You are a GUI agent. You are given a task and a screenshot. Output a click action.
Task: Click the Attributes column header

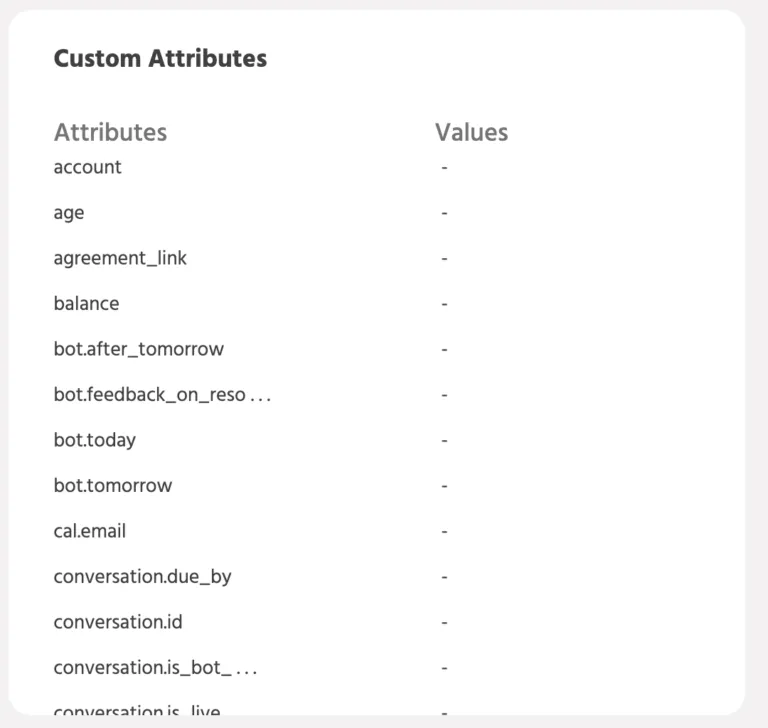[110, 132]
